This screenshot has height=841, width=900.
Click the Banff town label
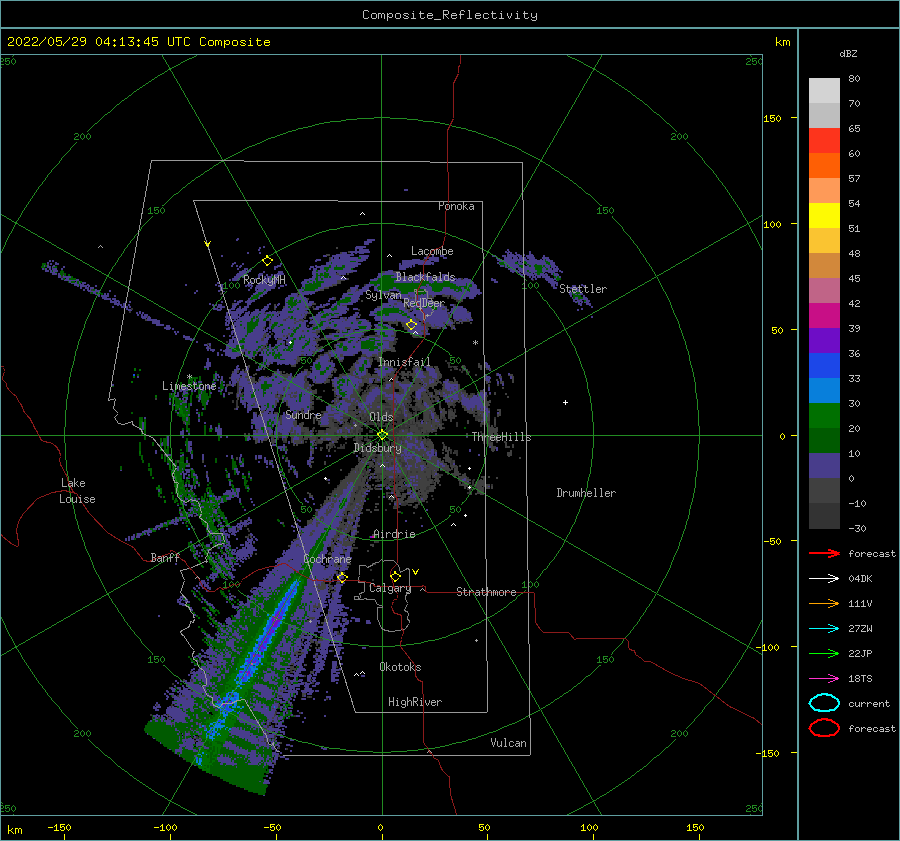point(165,558)
